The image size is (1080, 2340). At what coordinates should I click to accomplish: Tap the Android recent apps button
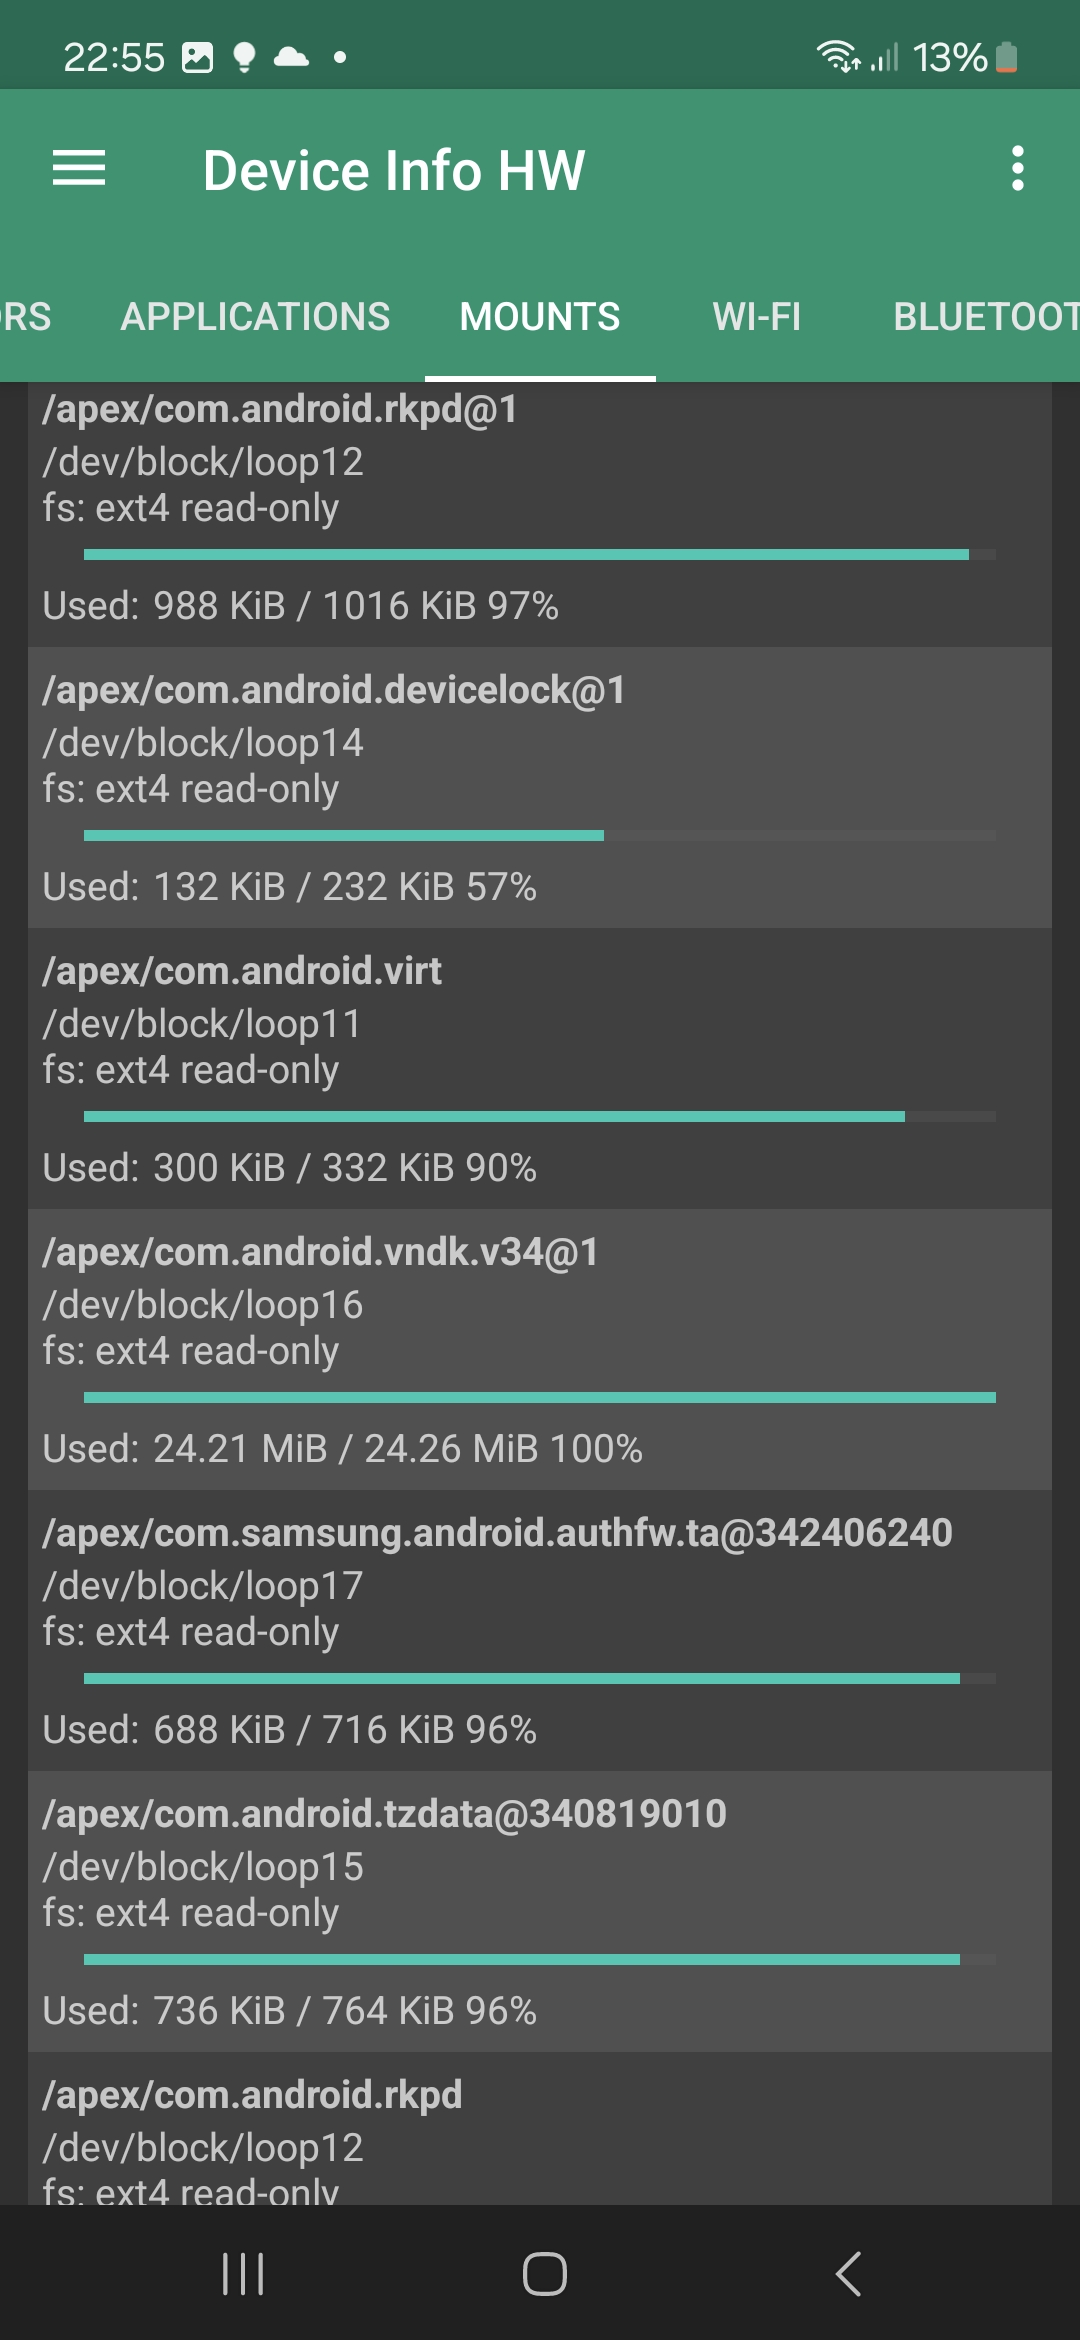[x=243, y=2273]
